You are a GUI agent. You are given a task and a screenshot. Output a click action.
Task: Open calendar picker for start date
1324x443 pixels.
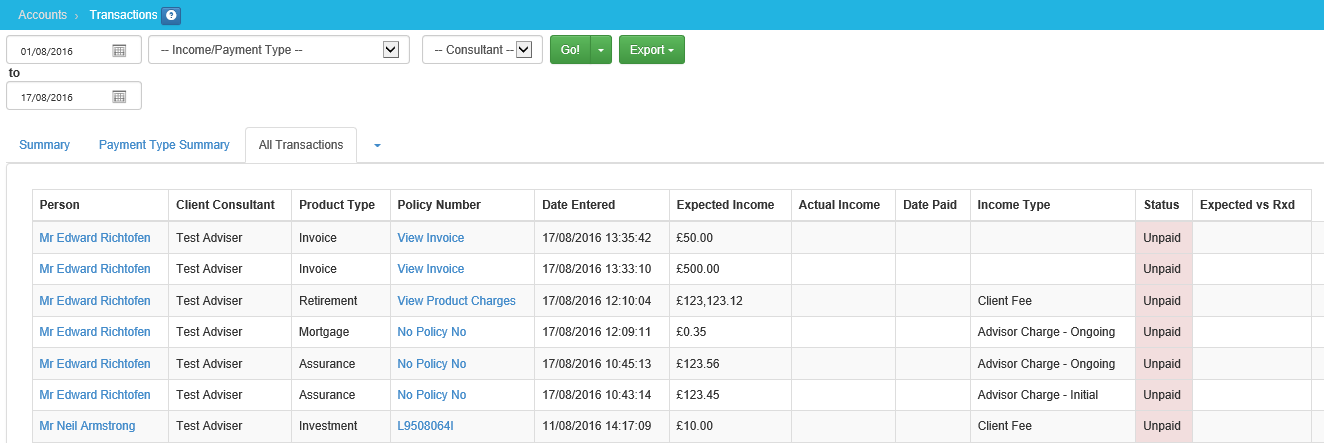tap(119, 50)
